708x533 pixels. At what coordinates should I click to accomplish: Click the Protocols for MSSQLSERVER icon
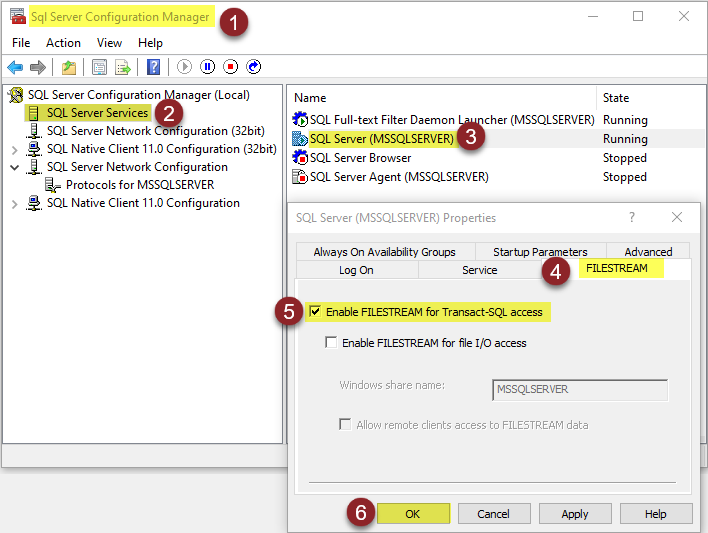pos(53,185)
